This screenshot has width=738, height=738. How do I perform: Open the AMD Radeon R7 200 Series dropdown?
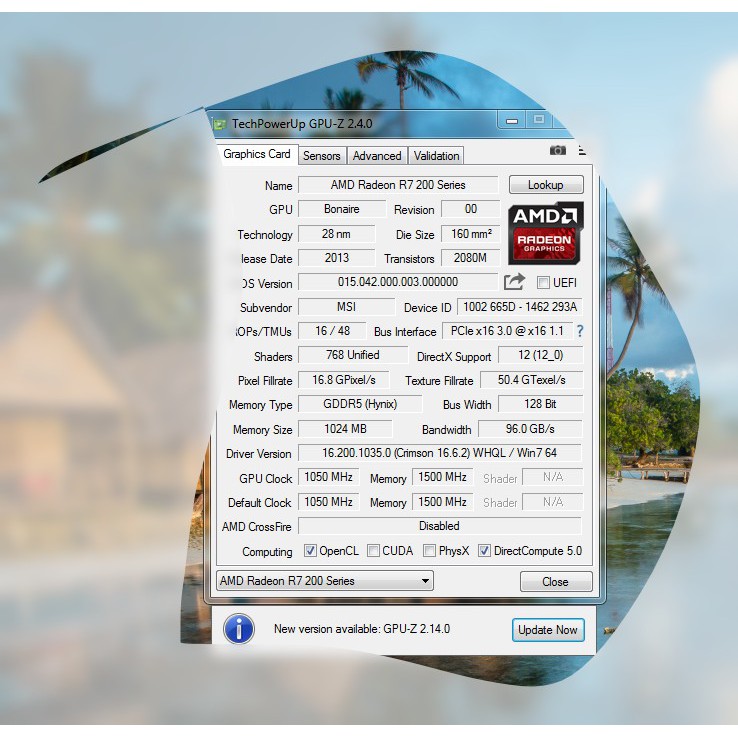coord(325,581)
